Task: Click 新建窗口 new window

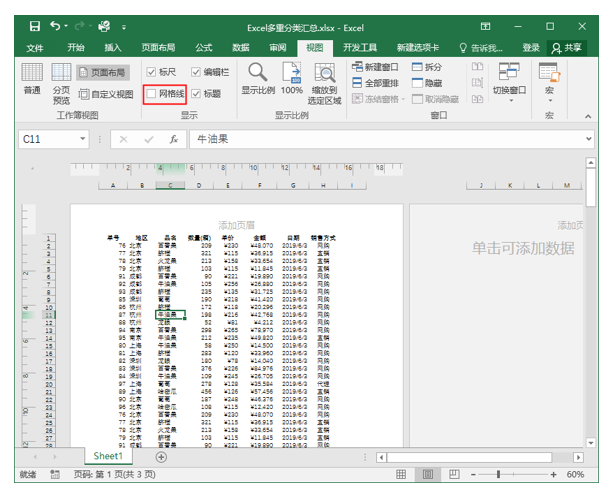Action: (375, 67)
